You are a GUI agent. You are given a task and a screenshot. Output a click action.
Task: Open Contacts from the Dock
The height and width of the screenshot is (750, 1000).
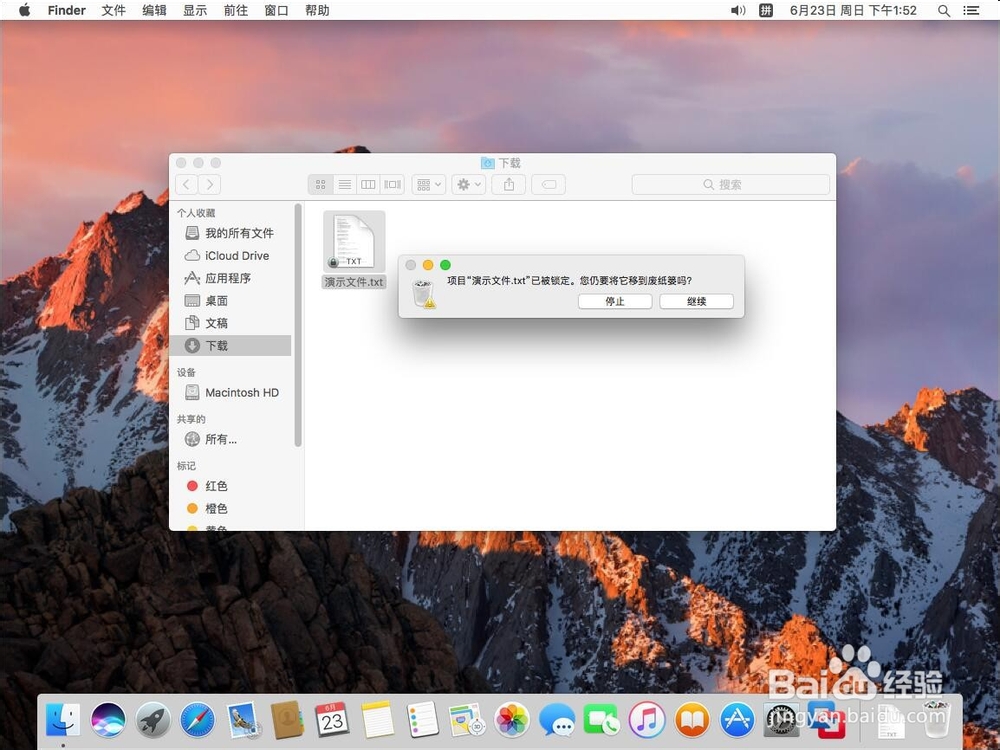[287, 719]
